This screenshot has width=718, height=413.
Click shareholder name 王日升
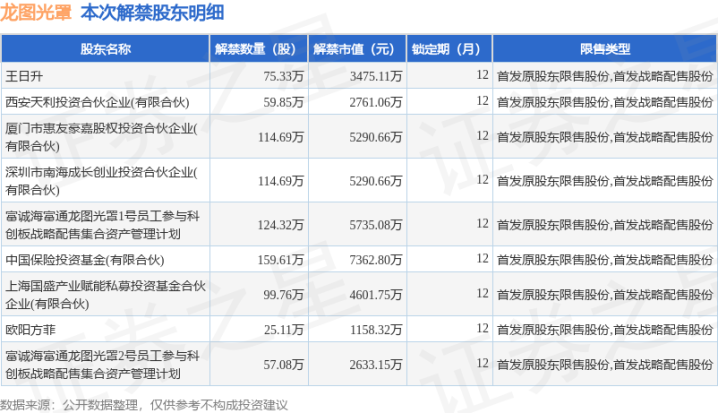24,76
